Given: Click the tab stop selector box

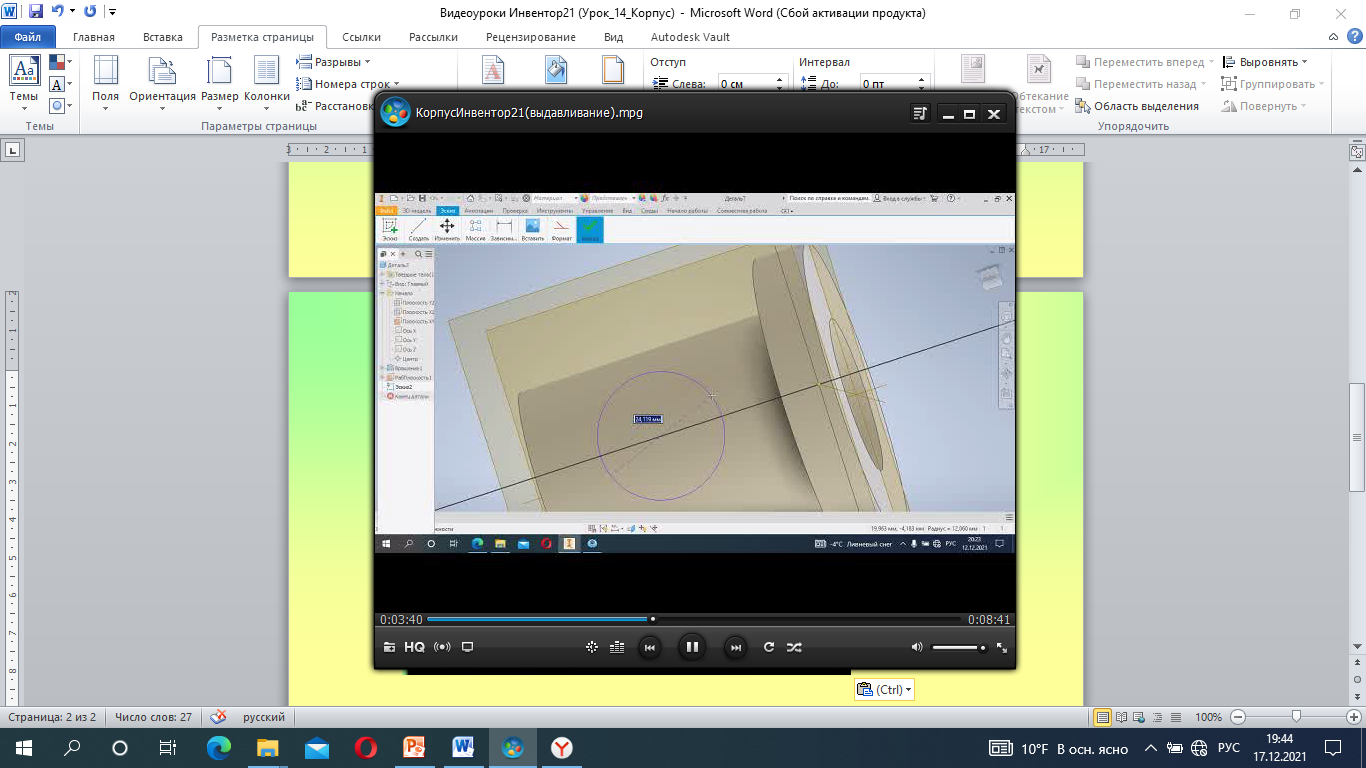Looking at the screenshot, I should [13, 151].
